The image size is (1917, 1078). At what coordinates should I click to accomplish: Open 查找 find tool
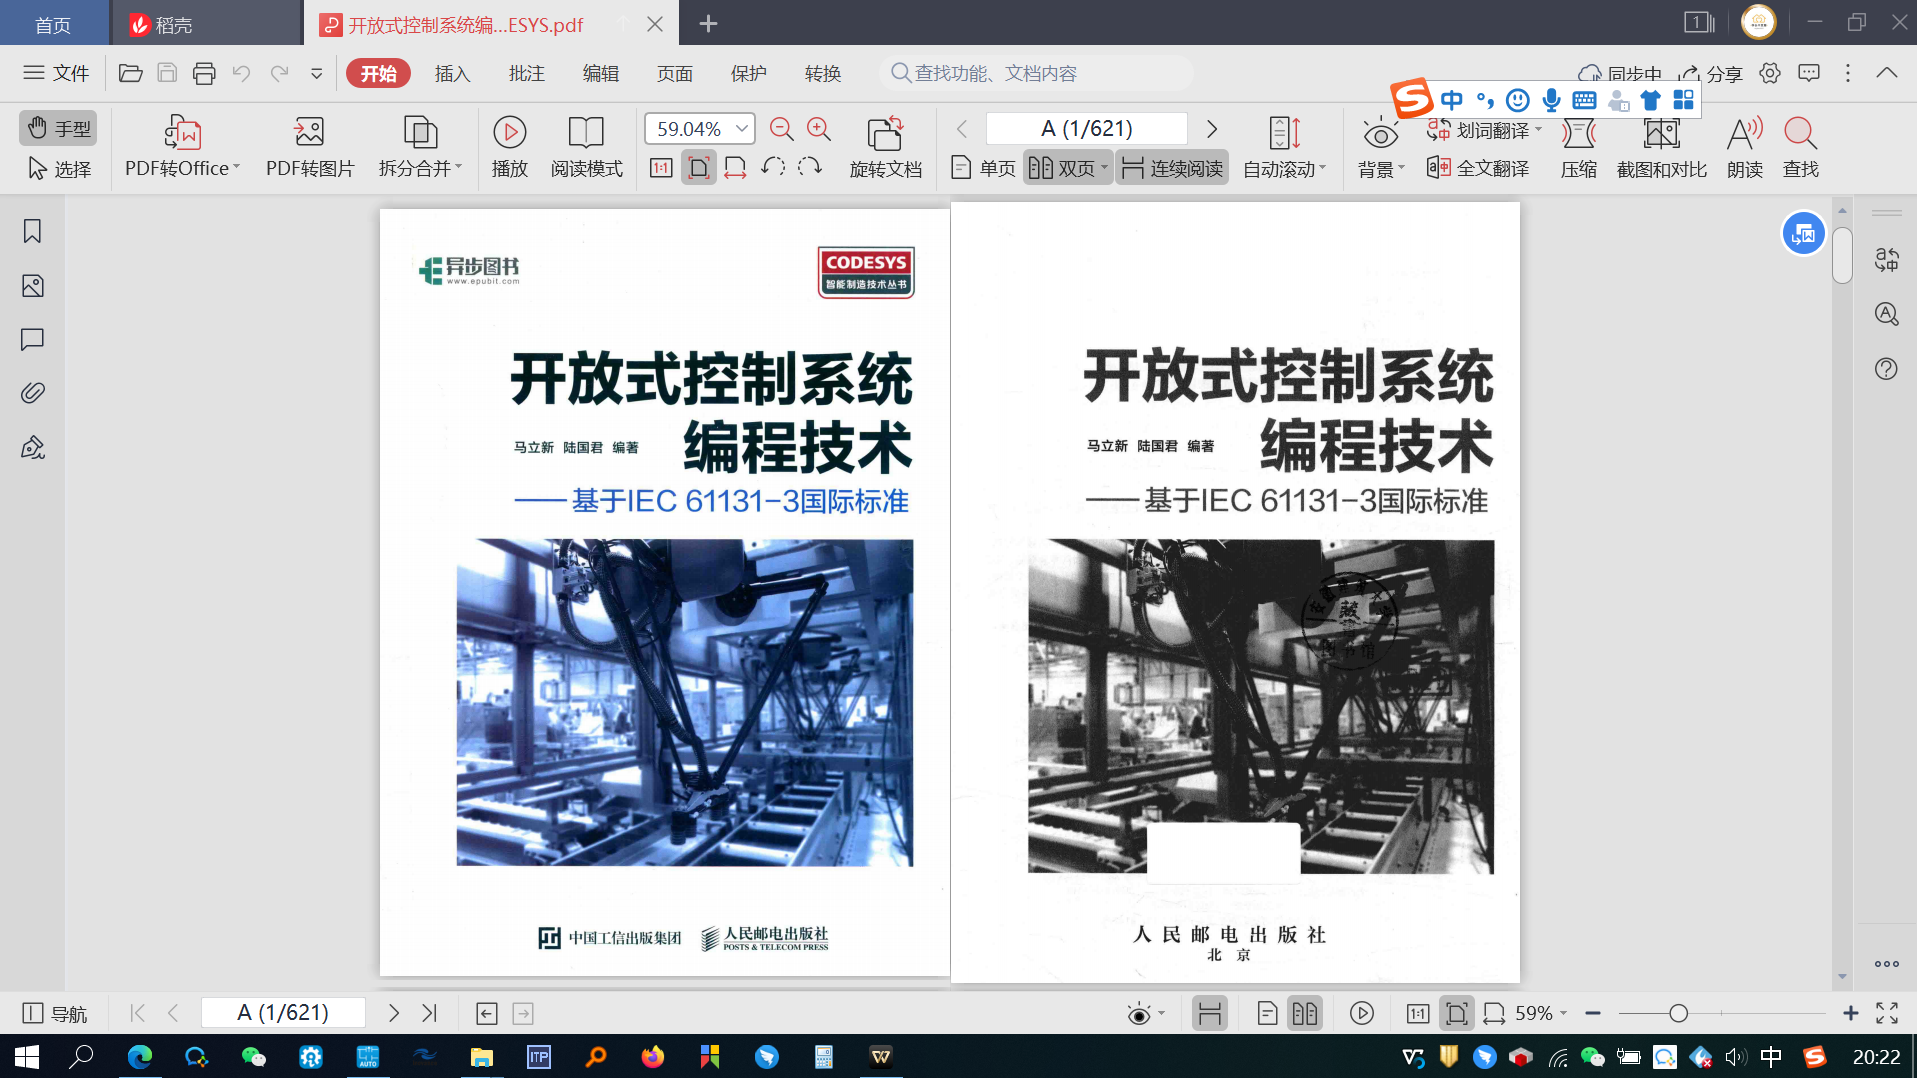coord(1801,147)
